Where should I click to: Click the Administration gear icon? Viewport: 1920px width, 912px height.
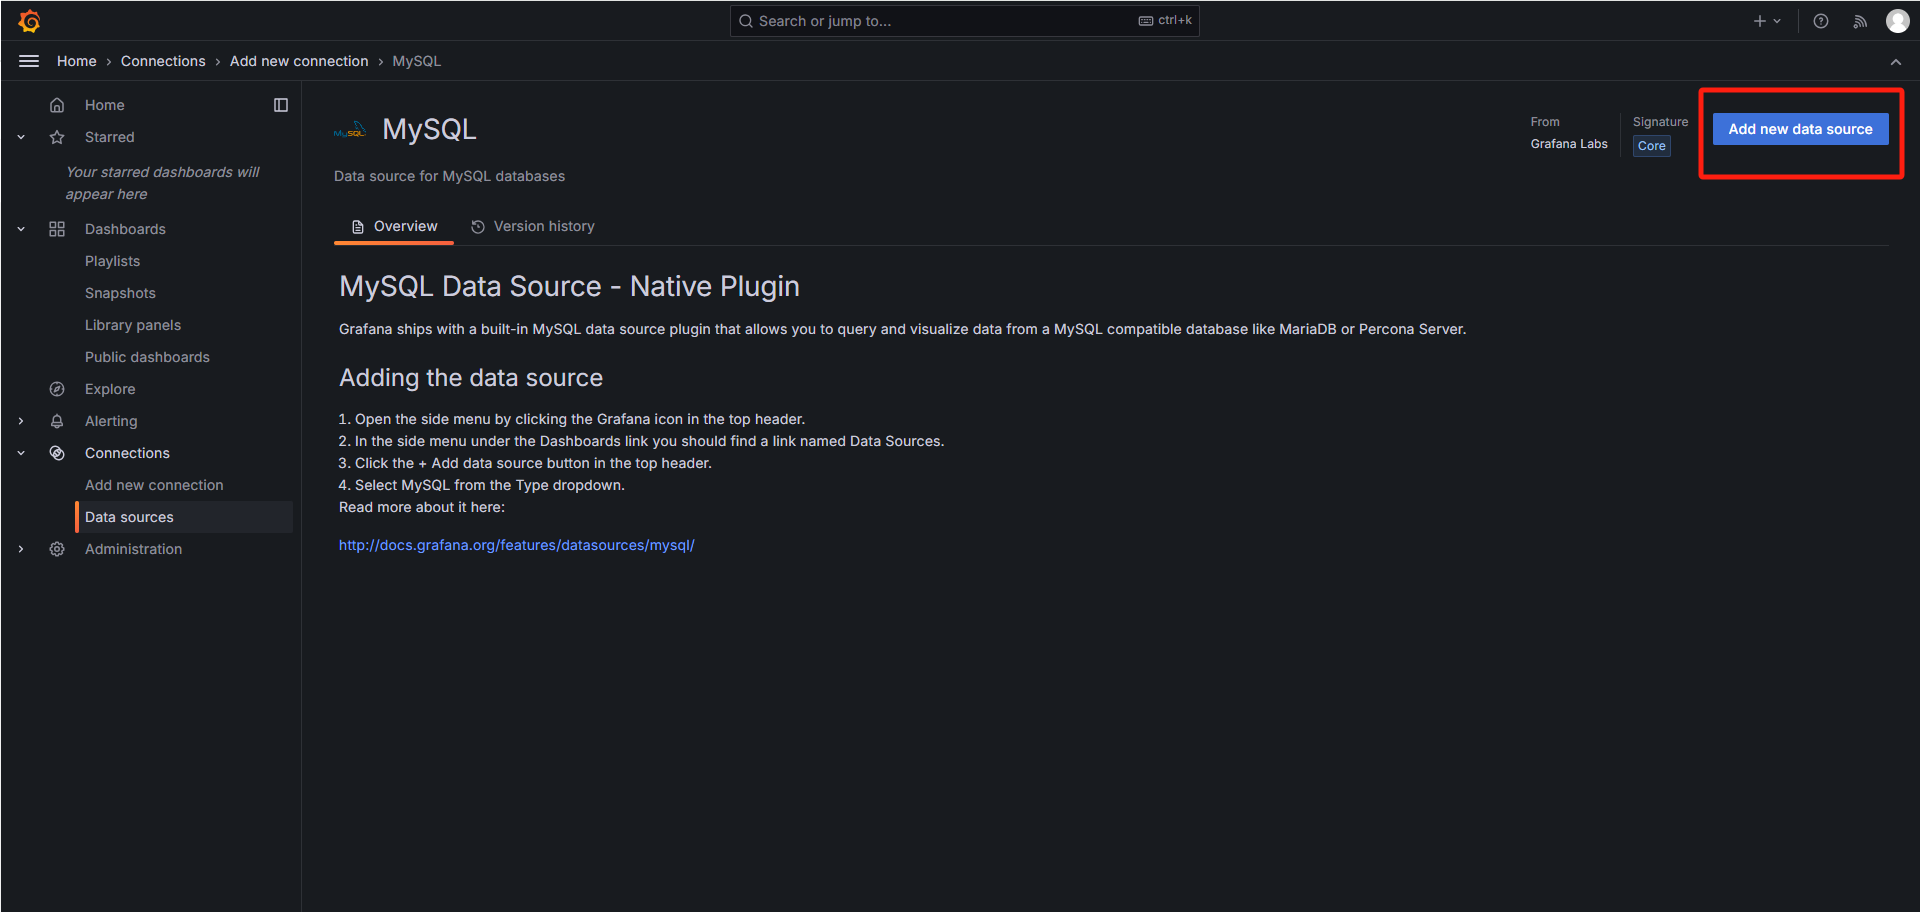(x=57, y=549)
